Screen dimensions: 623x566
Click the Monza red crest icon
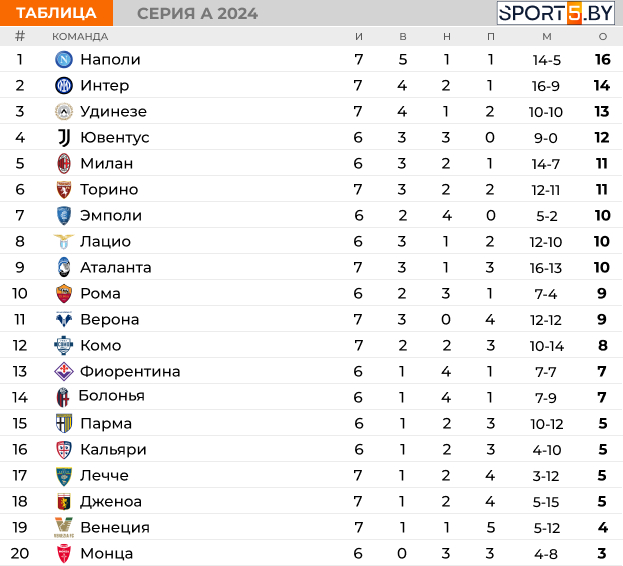pyautogui.click(x=64, y=553)
